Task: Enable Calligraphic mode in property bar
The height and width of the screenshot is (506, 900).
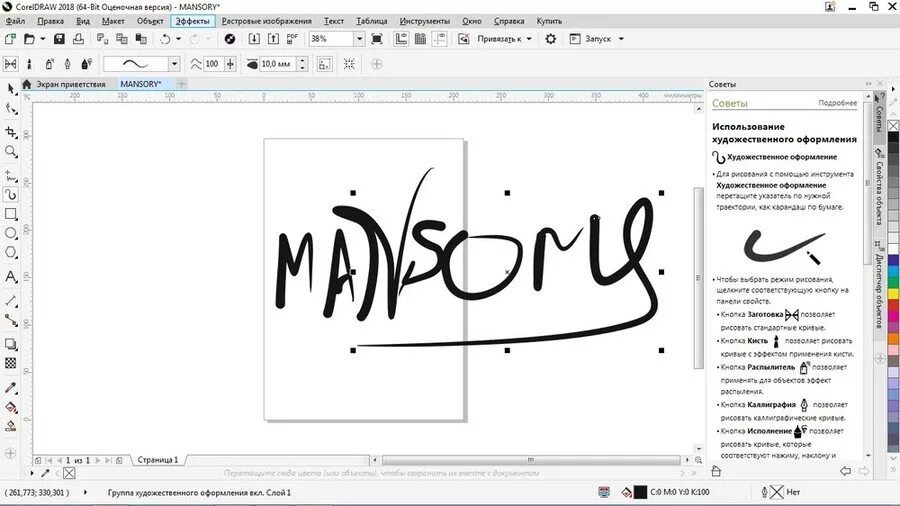Action: pos(67,64)
